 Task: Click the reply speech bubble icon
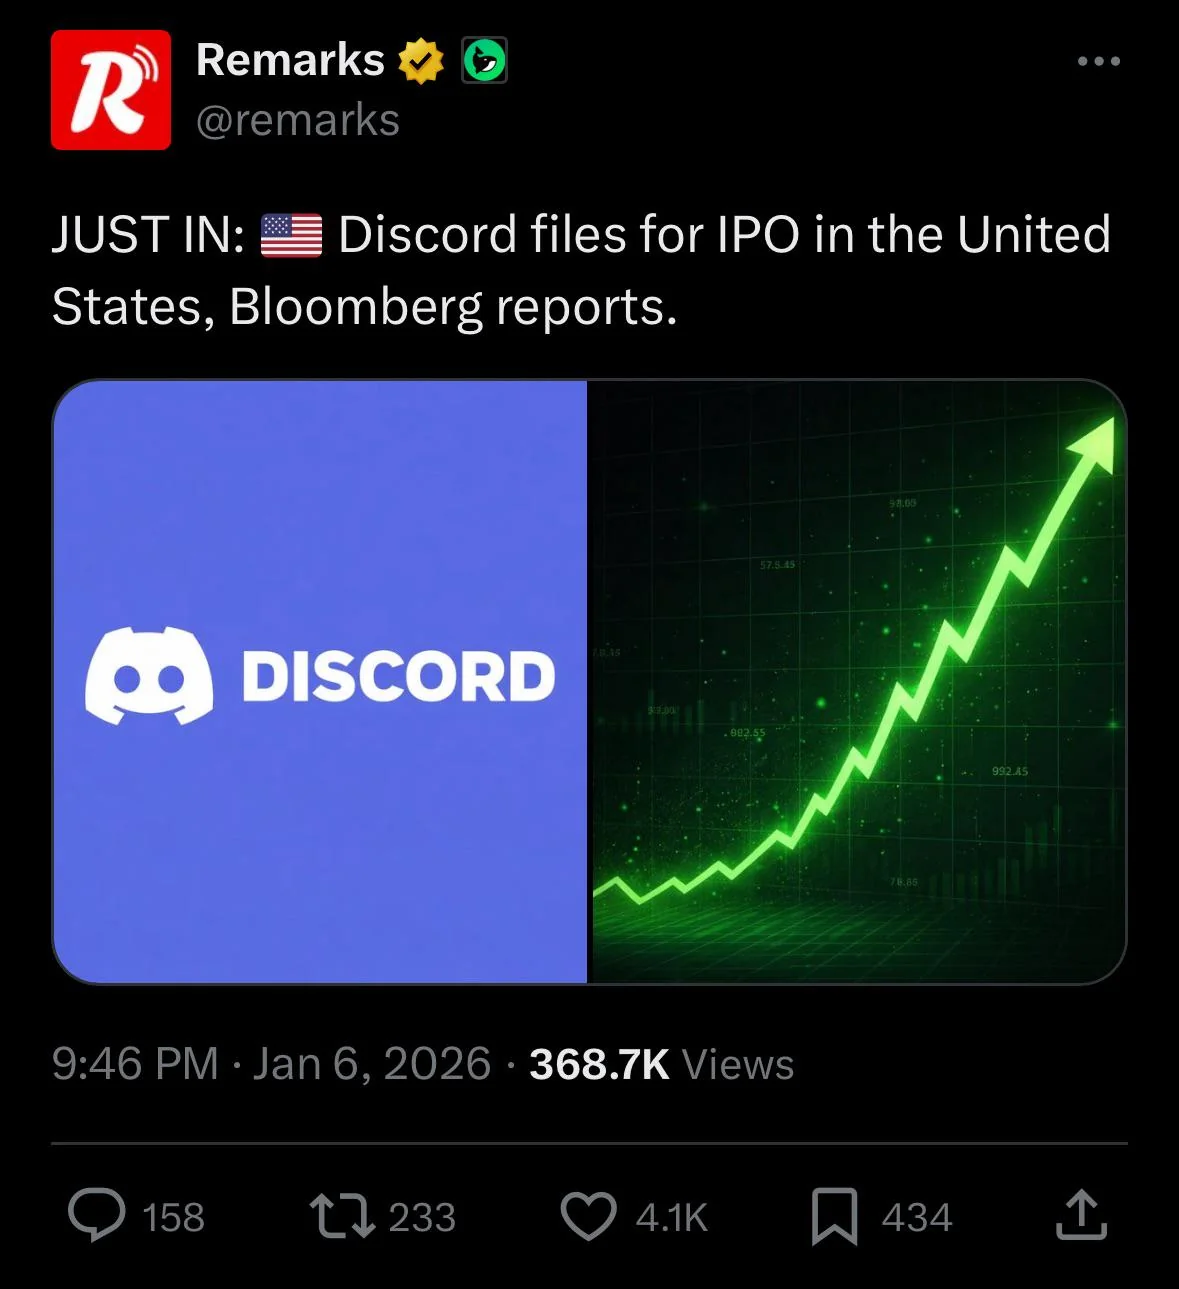coord(97,1215)
